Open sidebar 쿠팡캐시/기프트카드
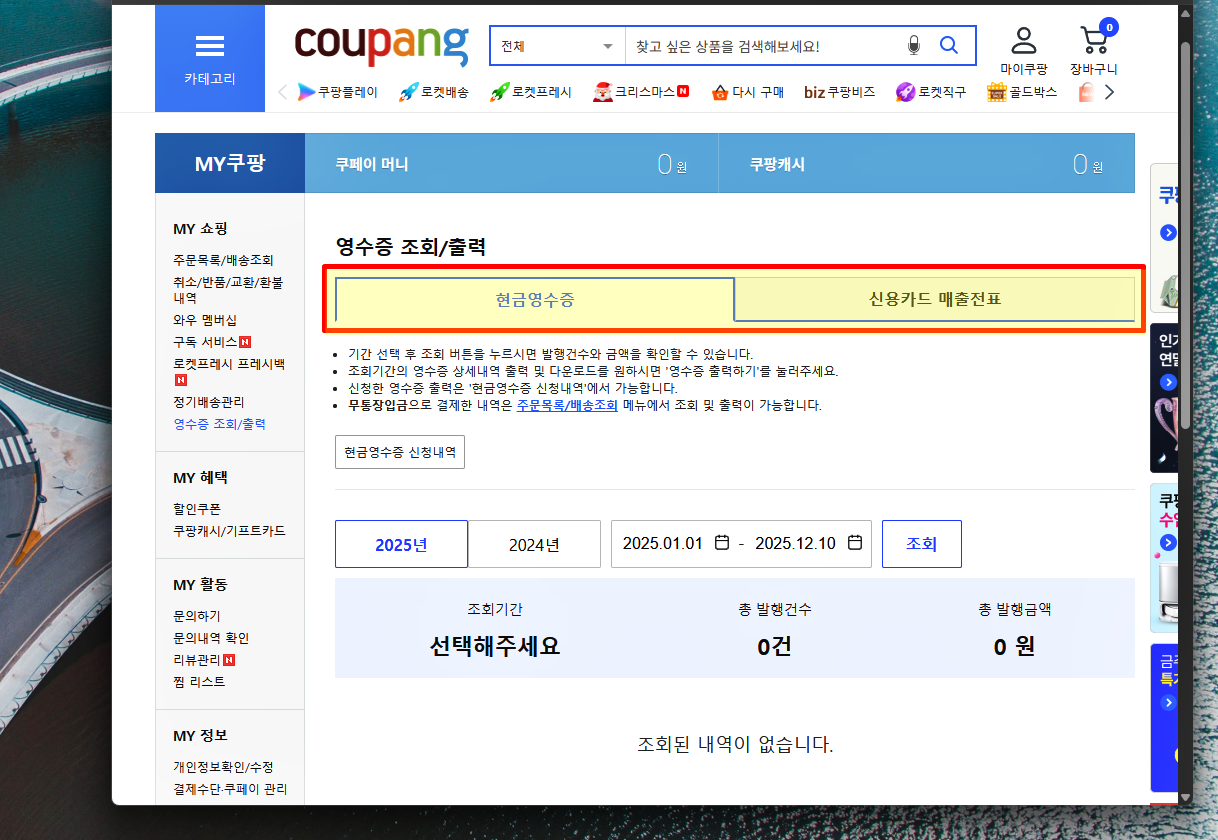The height and width of the screenshot is (840, 1218). point(229,531)
